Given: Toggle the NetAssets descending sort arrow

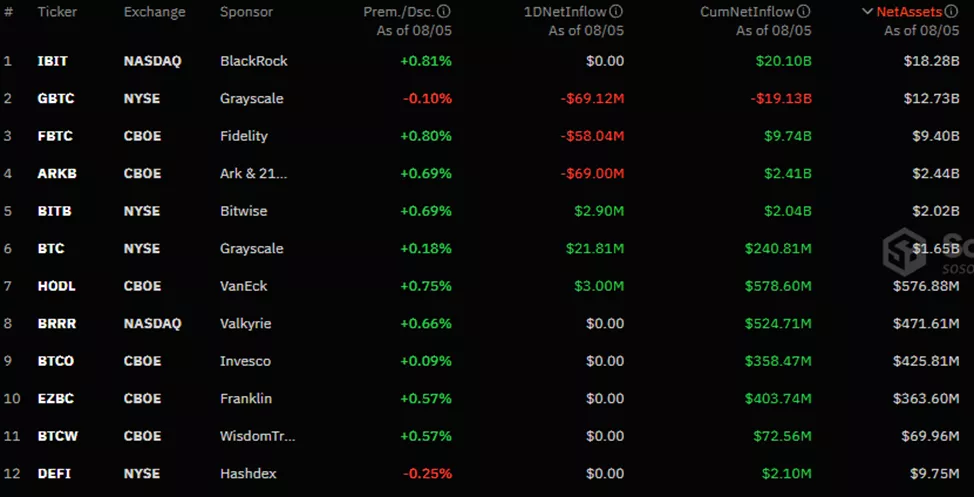Looking at the screenshot, I should click(x=867, y=12).
